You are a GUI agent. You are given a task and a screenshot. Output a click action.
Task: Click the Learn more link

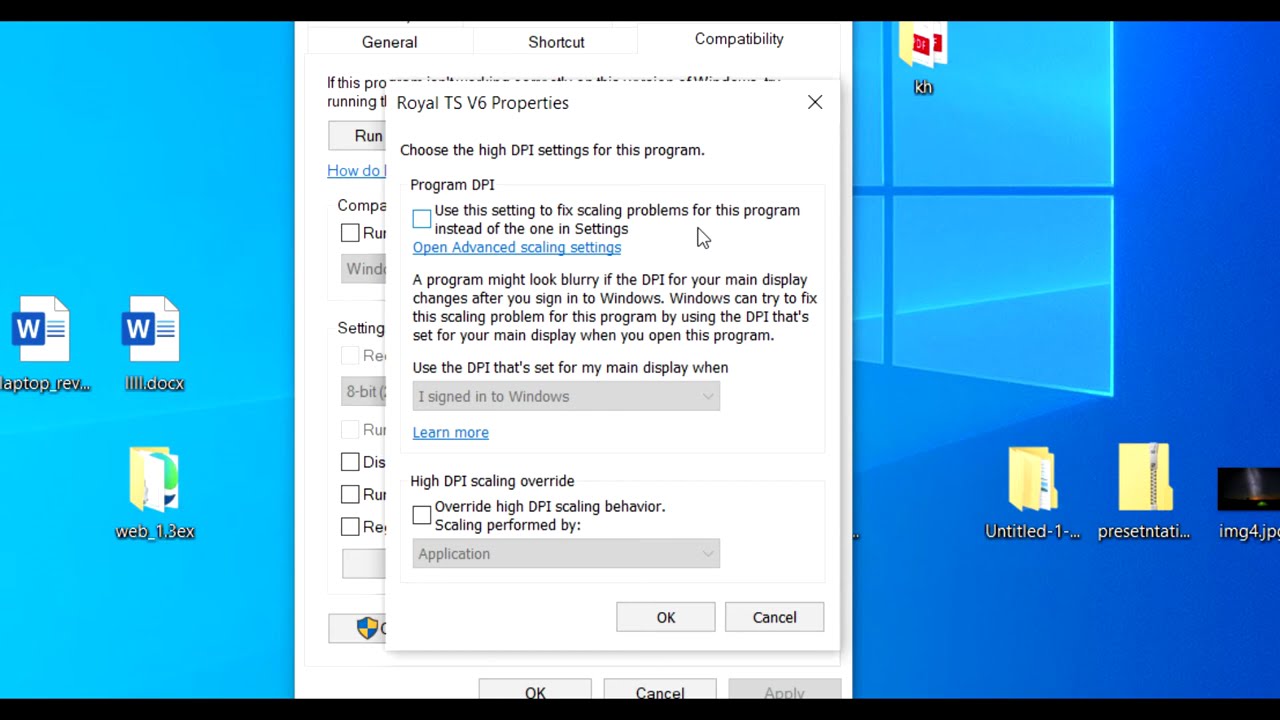pos(451,433)
